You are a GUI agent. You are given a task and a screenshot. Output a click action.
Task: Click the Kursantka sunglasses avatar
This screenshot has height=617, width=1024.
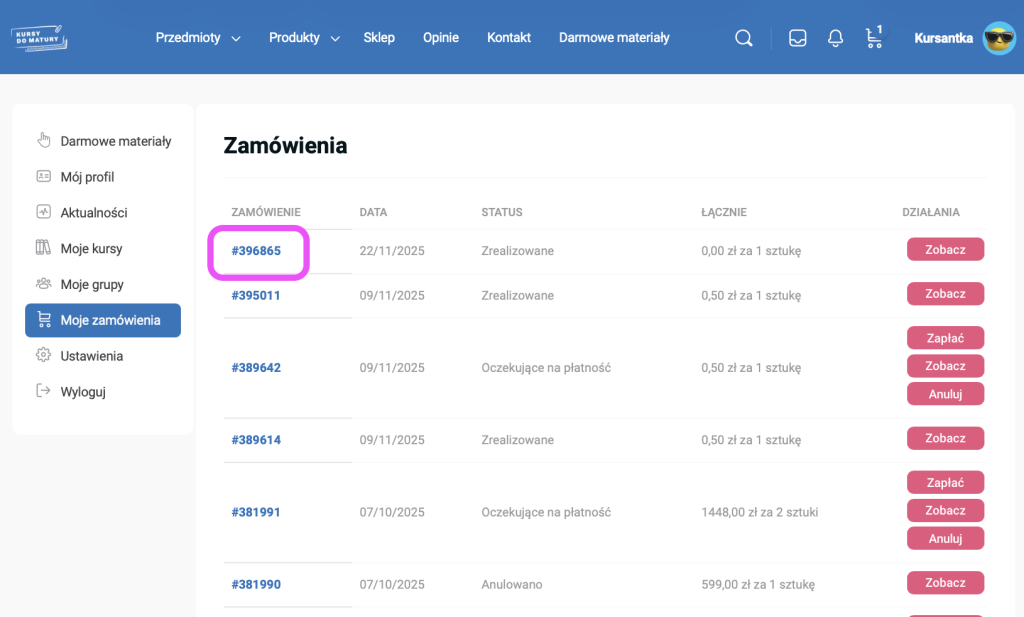(x=999, y=38)
